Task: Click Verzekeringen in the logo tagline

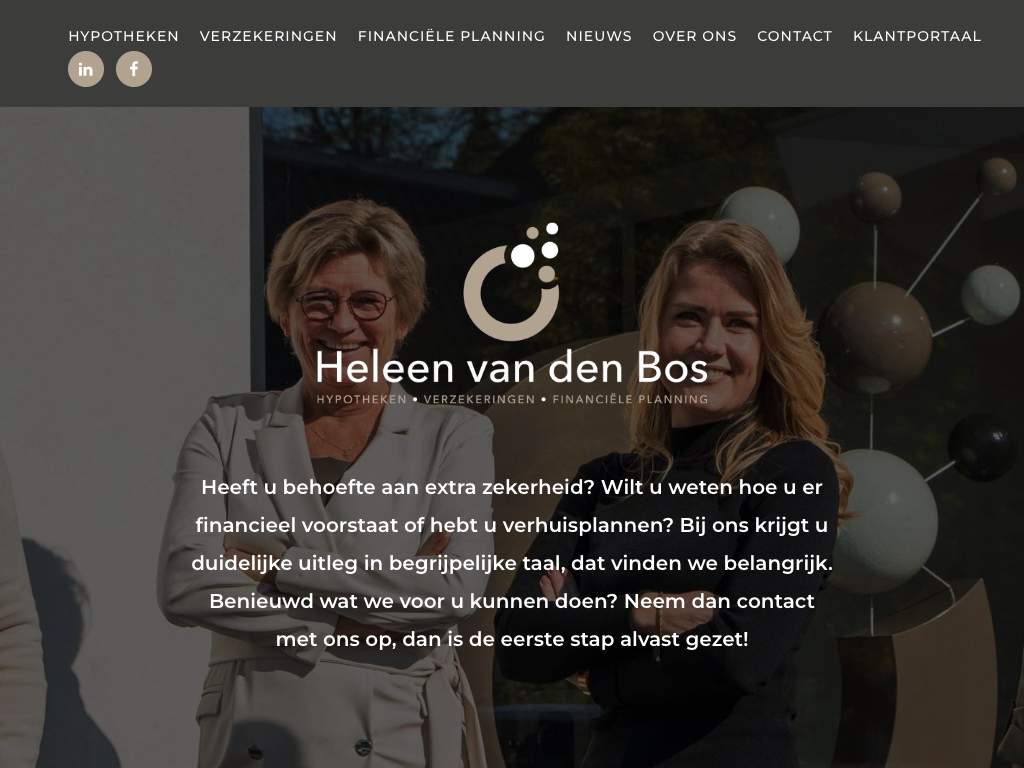Action: pyautogui.click(x=479, y=399)
